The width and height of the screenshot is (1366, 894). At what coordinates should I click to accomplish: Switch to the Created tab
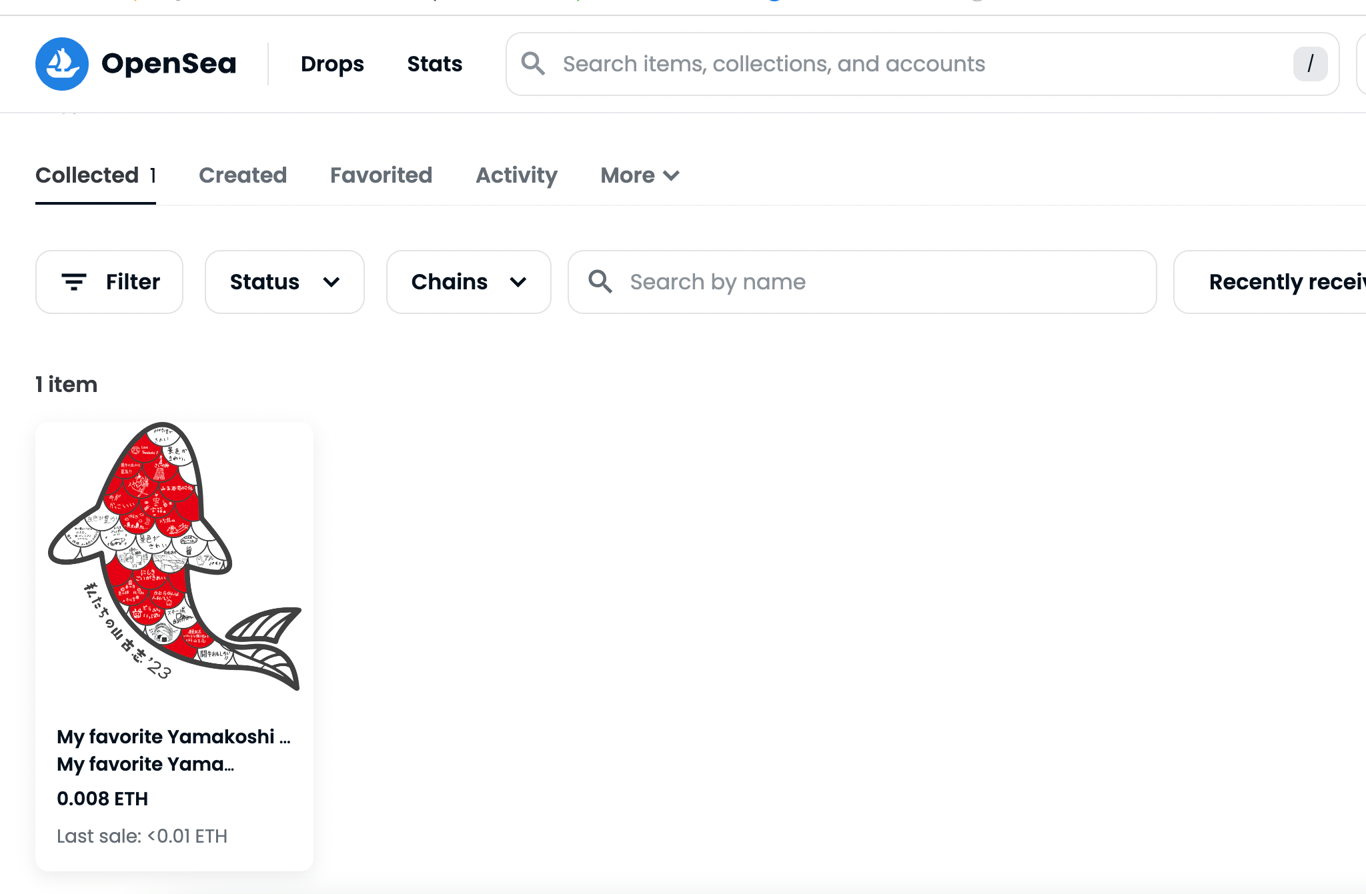(x=243, y=176)
